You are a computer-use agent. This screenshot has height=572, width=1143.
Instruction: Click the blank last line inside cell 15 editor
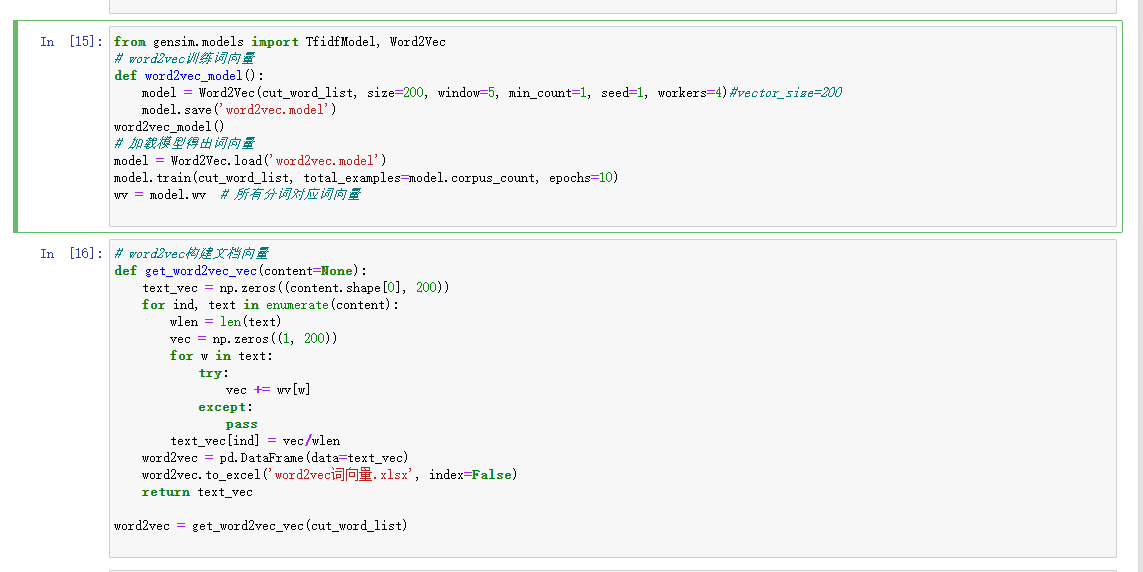pyautogui.click(x=612, y=211)
